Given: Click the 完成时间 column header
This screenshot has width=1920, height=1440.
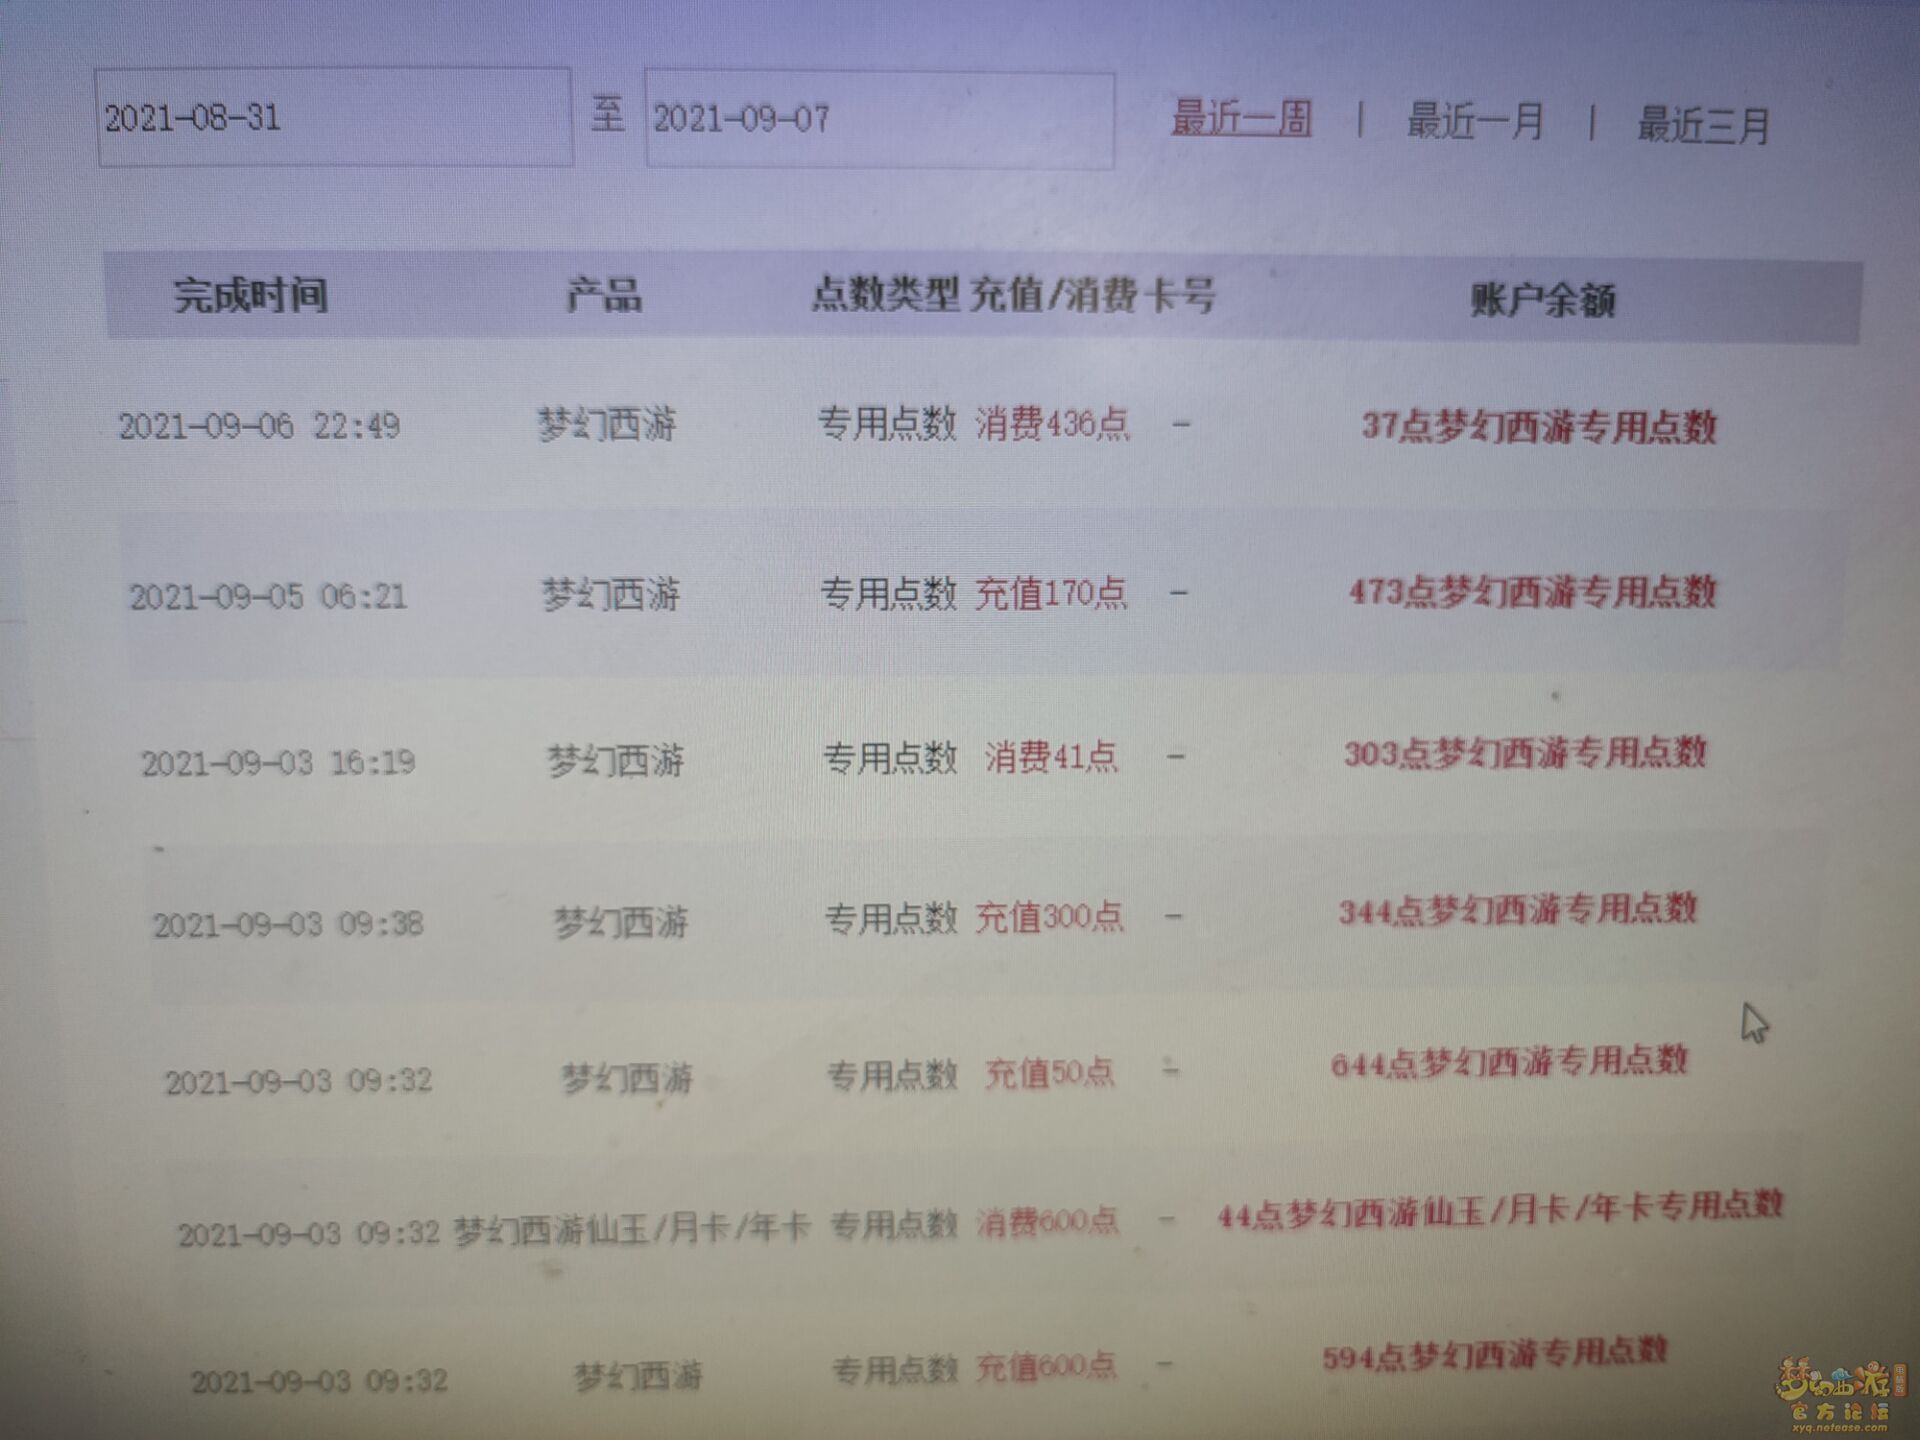Looking at the screenshot, I should click(x=250, y=295).
